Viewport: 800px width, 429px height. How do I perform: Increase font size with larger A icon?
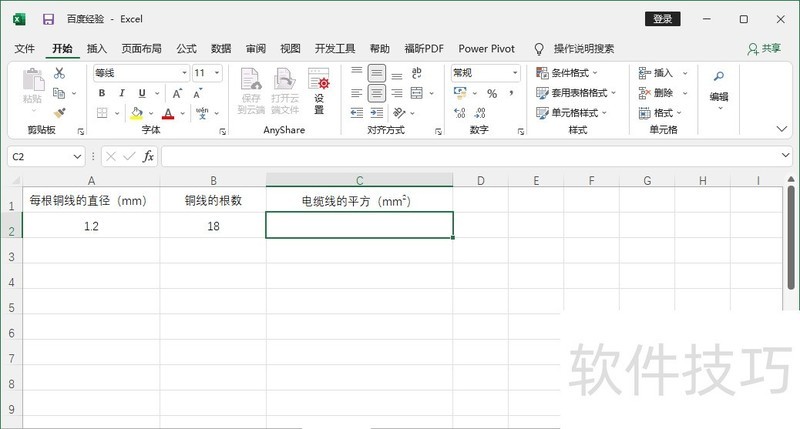pyautogui.click(x=177, y=93)
